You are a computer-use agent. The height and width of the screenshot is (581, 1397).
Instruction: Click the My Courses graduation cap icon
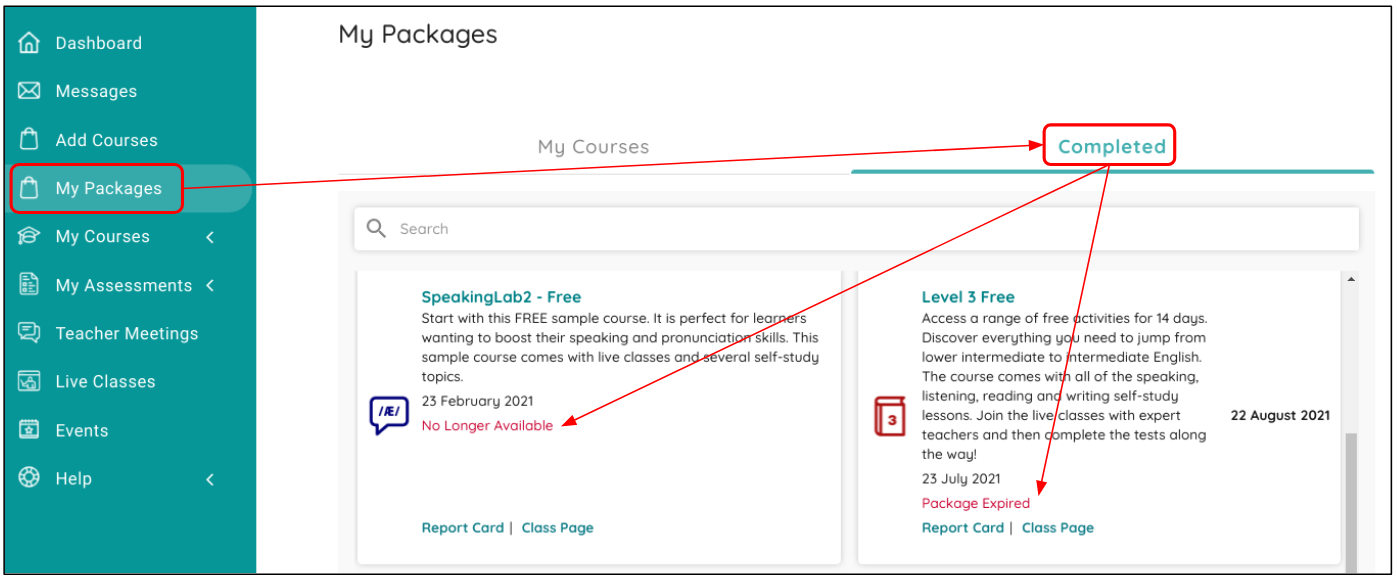coord(30,236)
